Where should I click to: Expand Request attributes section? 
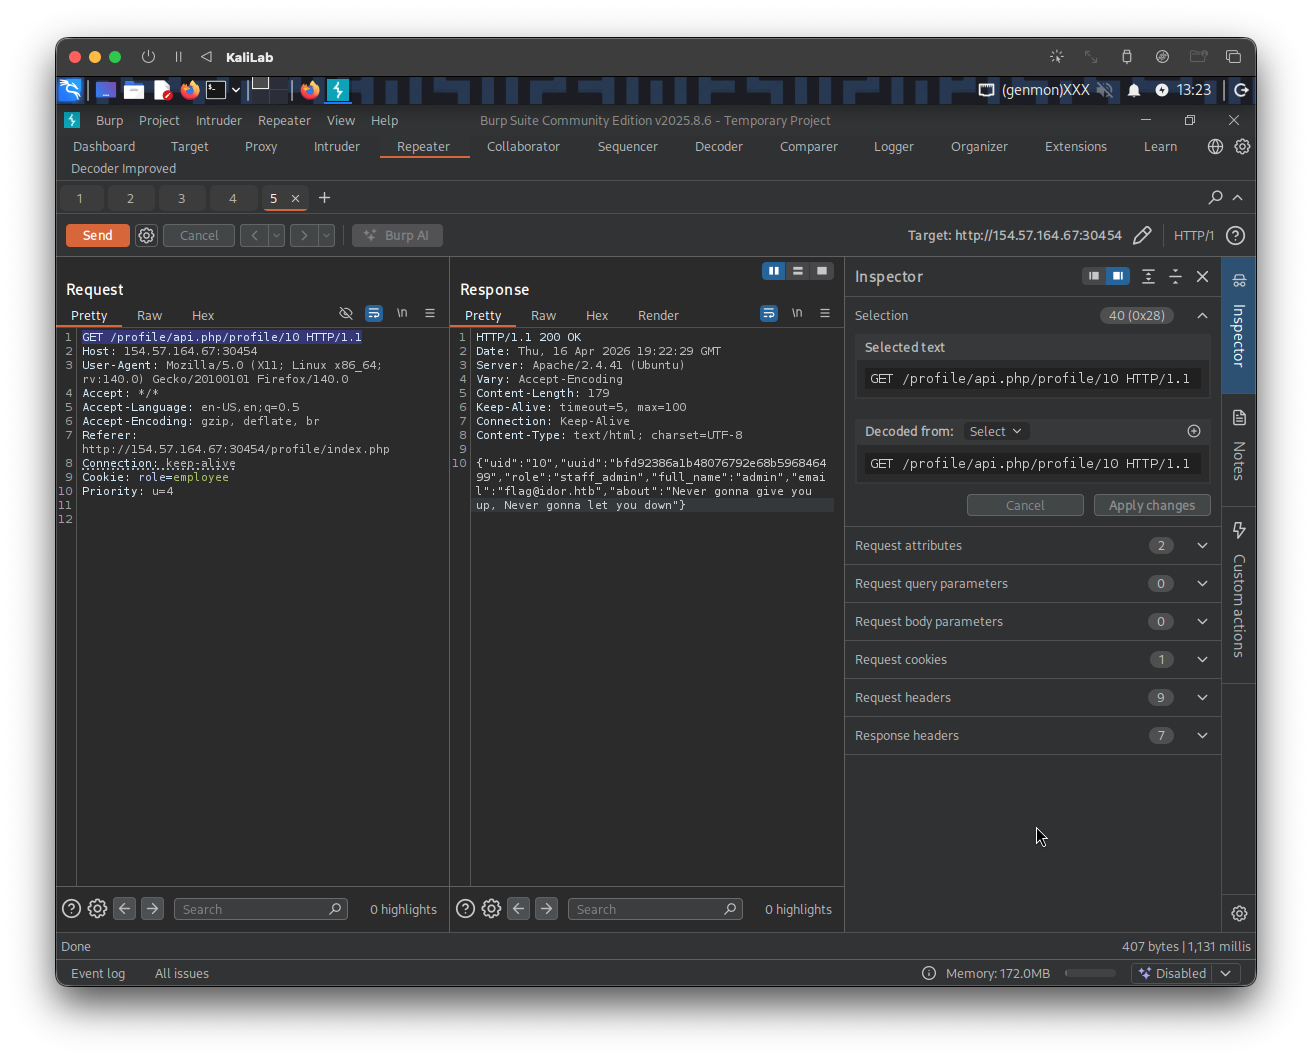click(x=1202, y=545)
